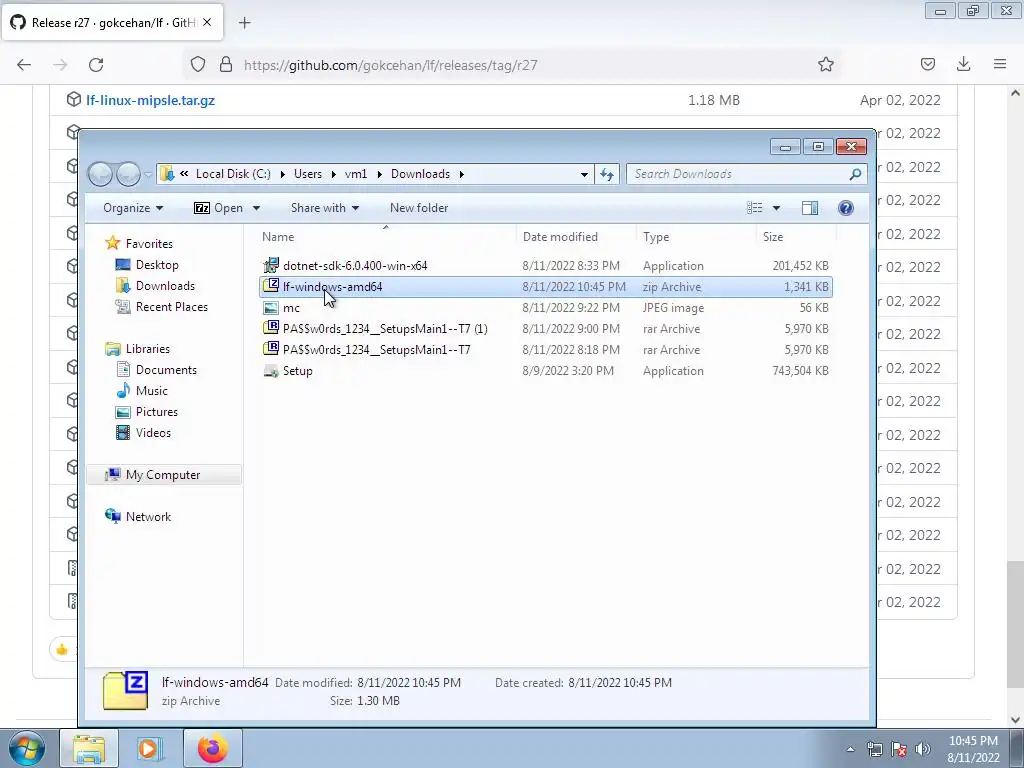Expand the Downloads breadcrumb arrow
This screenshot has height=768, width=1024.
tap(462, 174)
